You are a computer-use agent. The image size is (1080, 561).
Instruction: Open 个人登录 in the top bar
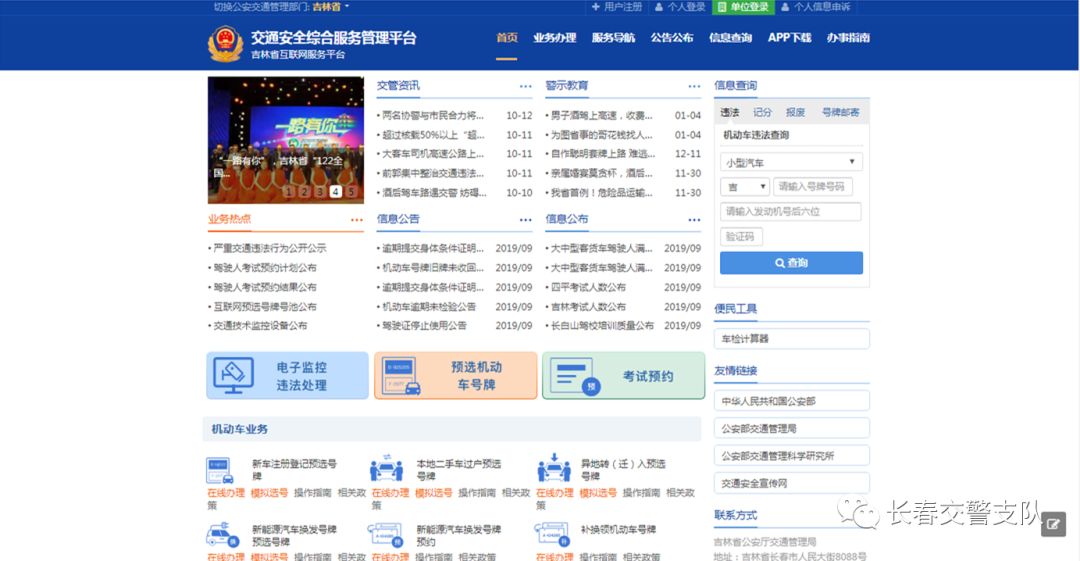click(x=680, y=7)
